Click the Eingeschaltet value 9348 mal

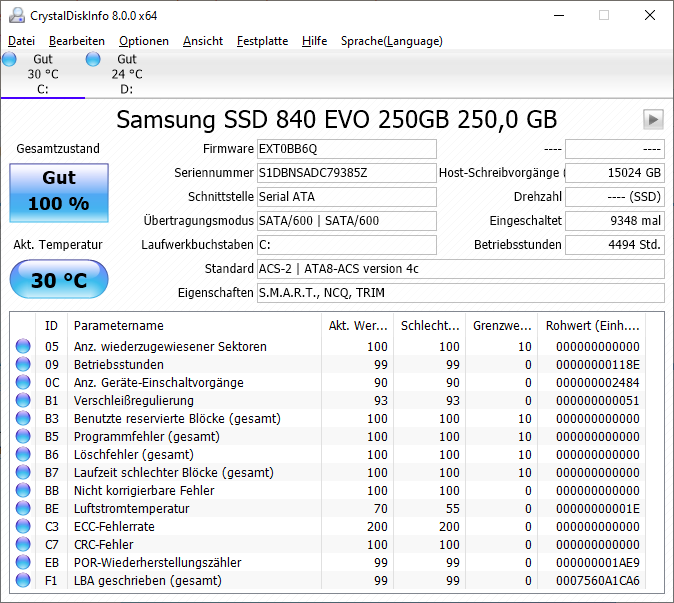(x=615, y=220)
